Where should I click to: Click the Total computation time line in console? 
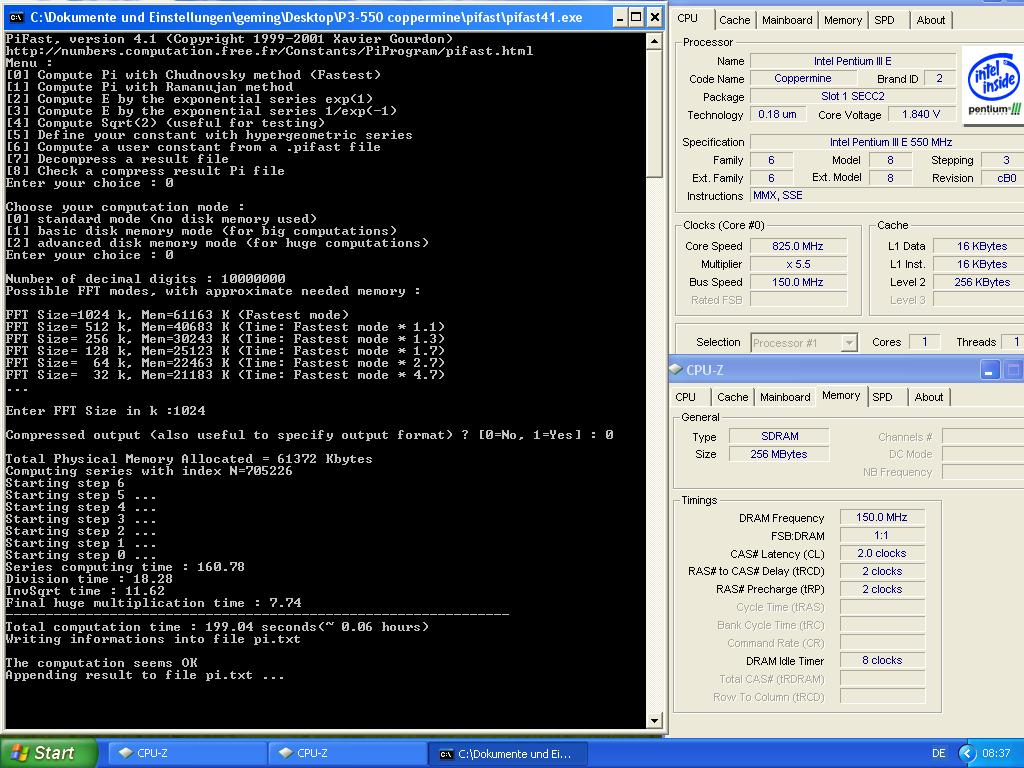pos(217,627)
